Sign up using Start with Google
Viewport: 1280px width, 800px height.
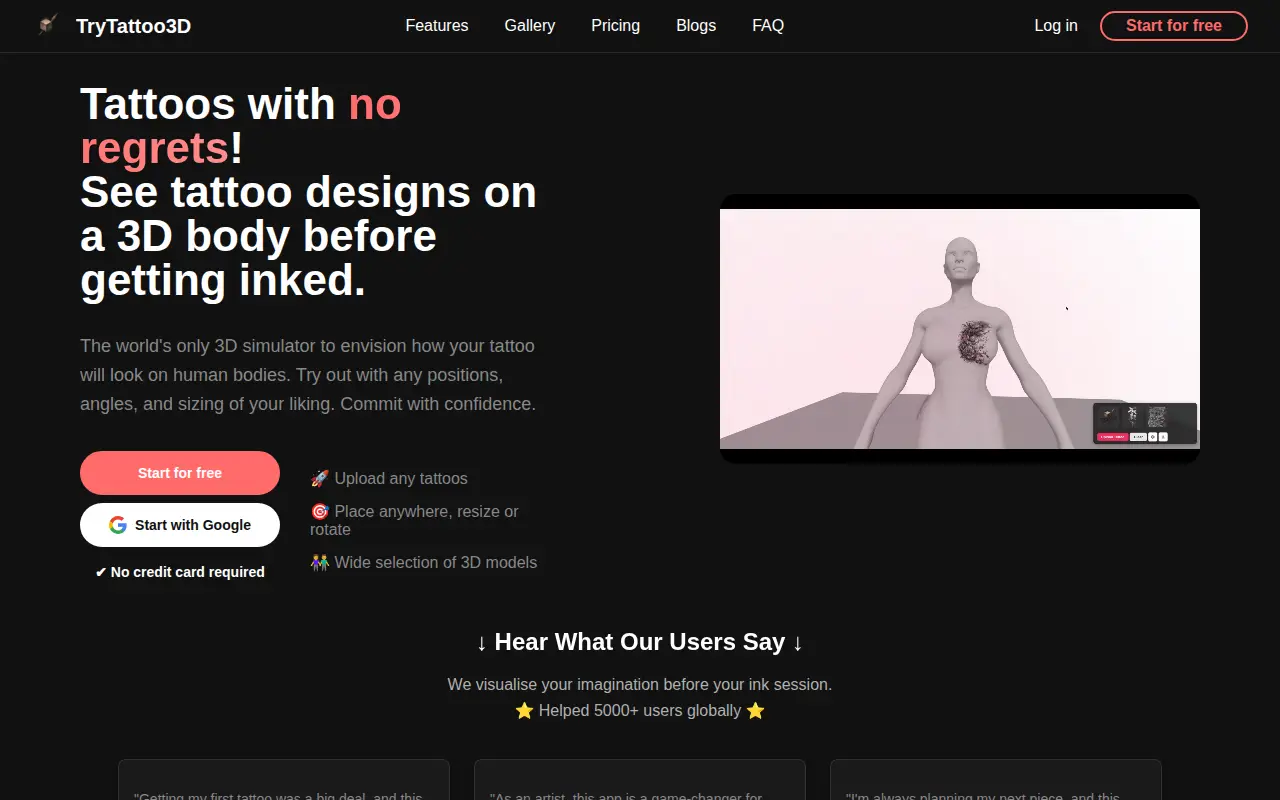(x=180, y=525)
